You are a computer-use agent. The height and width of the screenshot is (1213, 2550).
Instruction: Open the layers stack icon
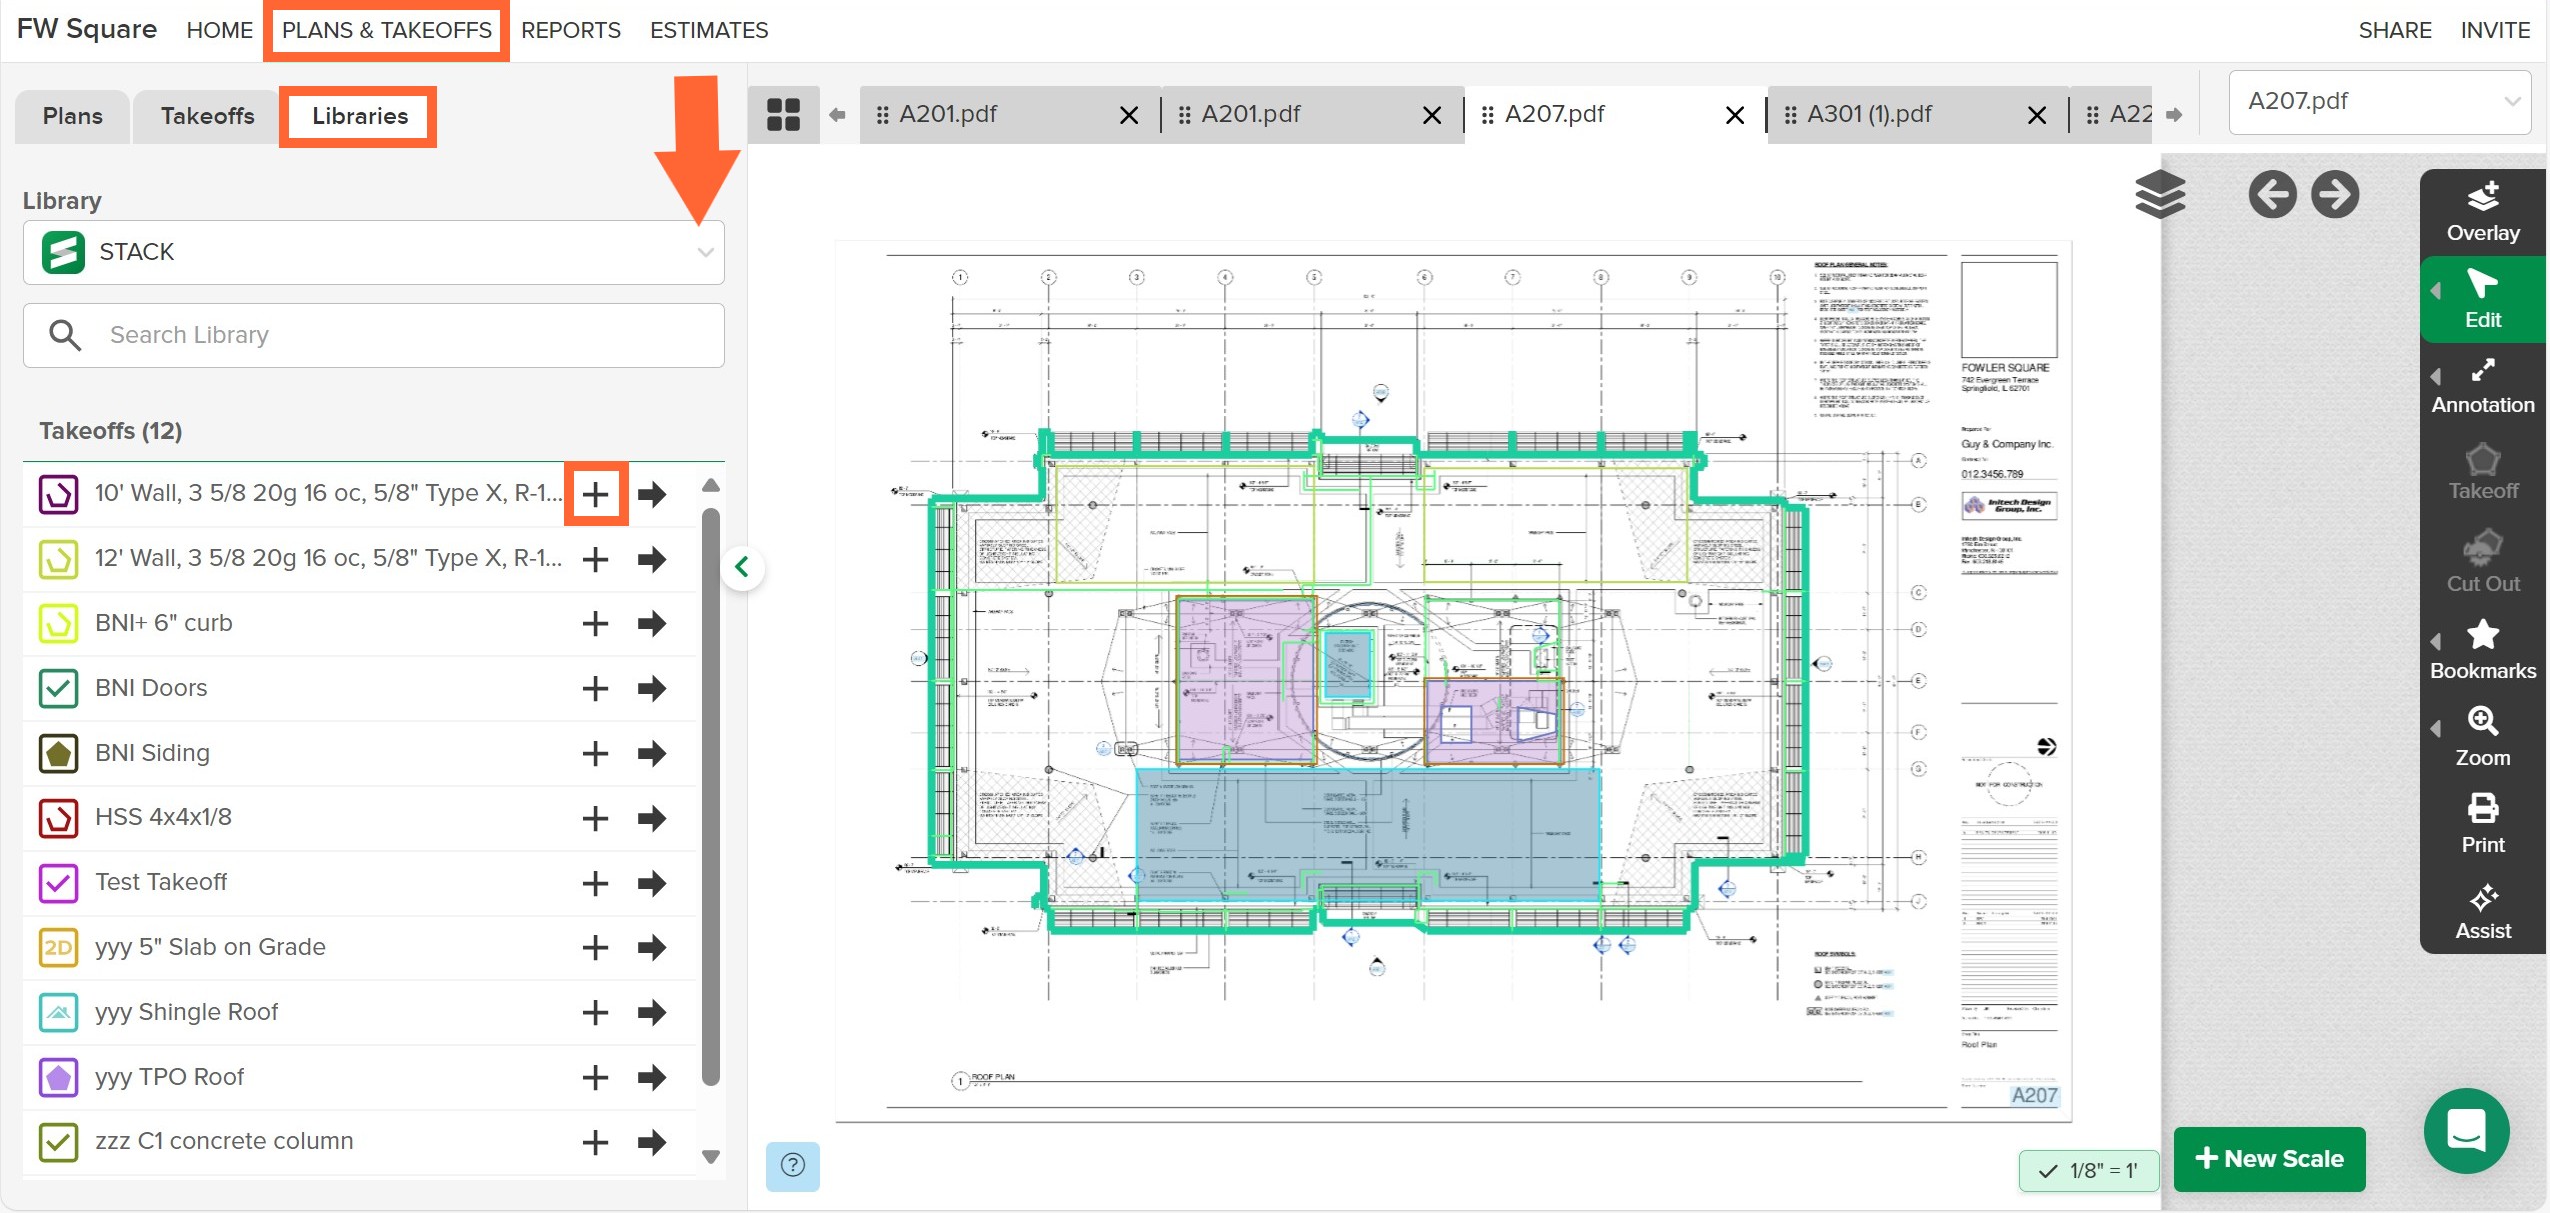2160,194
